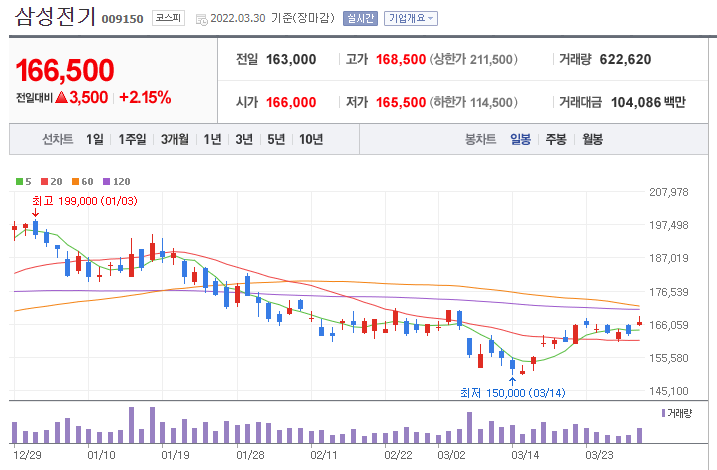This screenshot has width=717, height=470.
Task: Click the high price 168,500
Action: [x=401, y=59]
